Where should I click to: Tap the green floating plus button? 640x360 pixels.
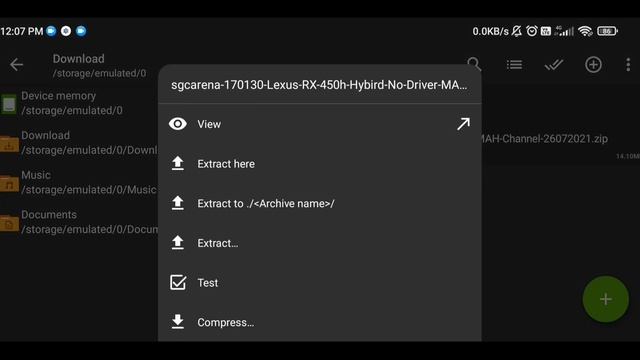tap(606, 299)
